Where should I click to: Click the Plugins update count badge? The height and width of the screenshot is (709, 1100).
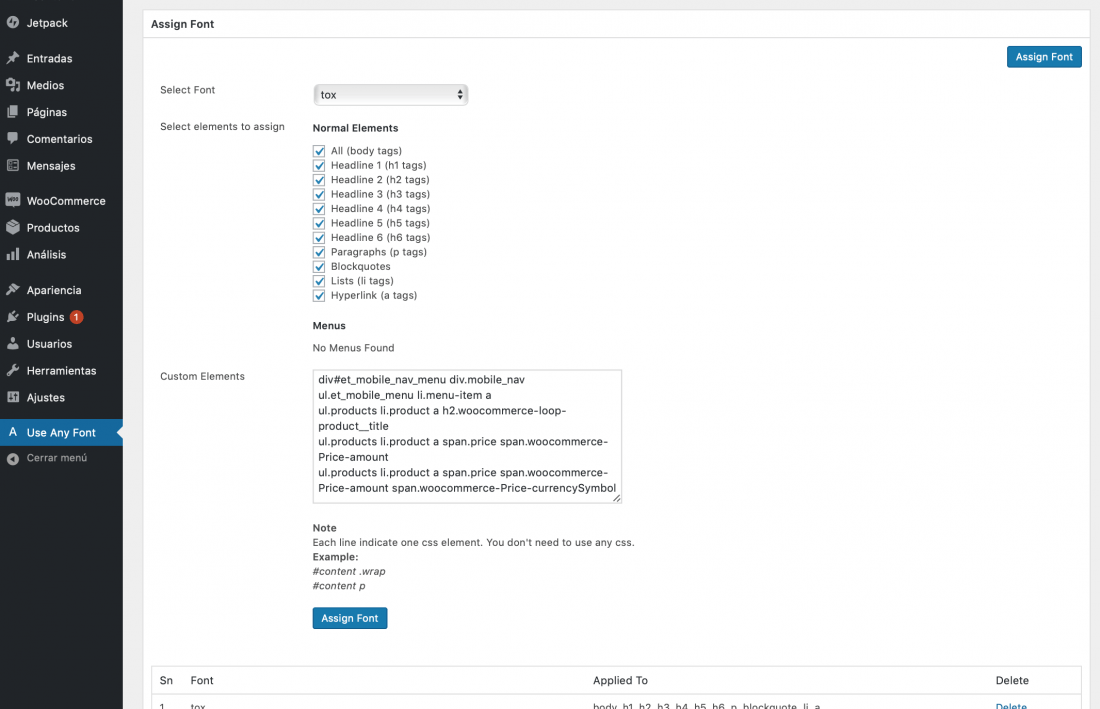76,317
